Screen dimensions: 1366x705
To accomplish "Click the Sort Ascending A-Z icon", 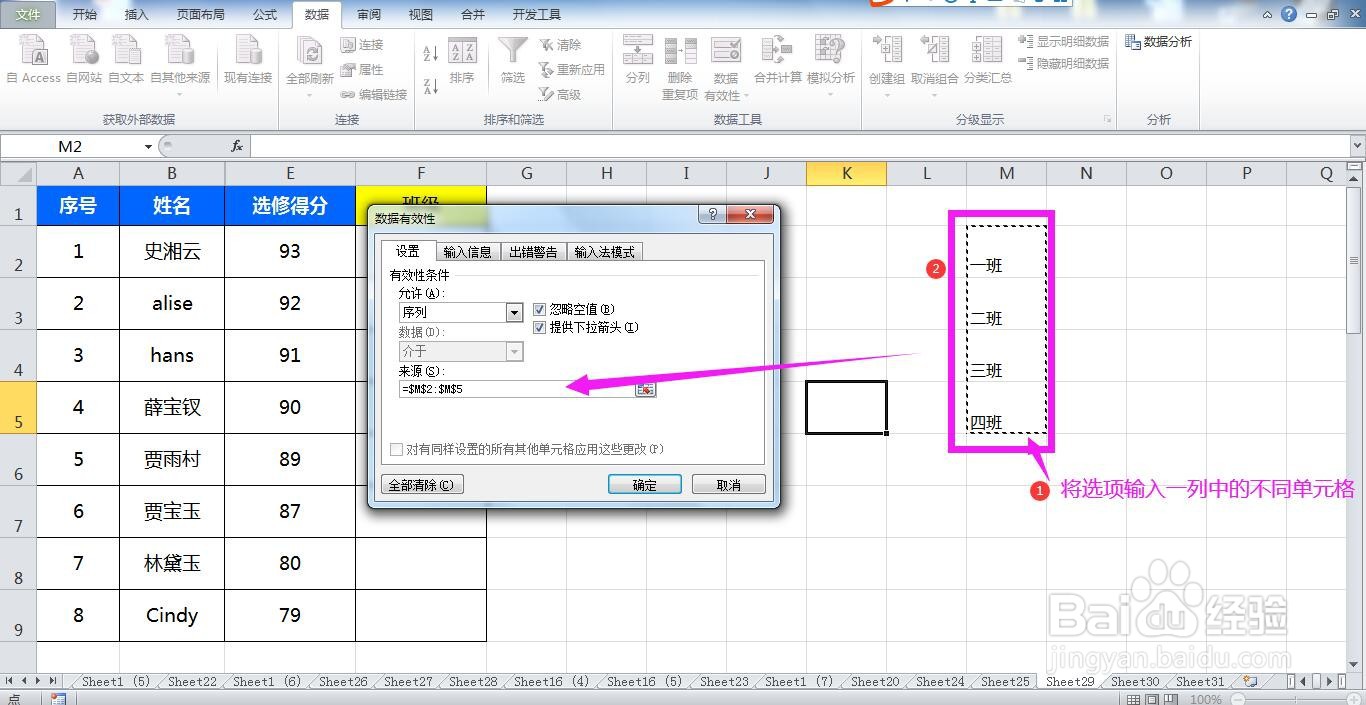I will pyautogui.click(x=431, y=53).
